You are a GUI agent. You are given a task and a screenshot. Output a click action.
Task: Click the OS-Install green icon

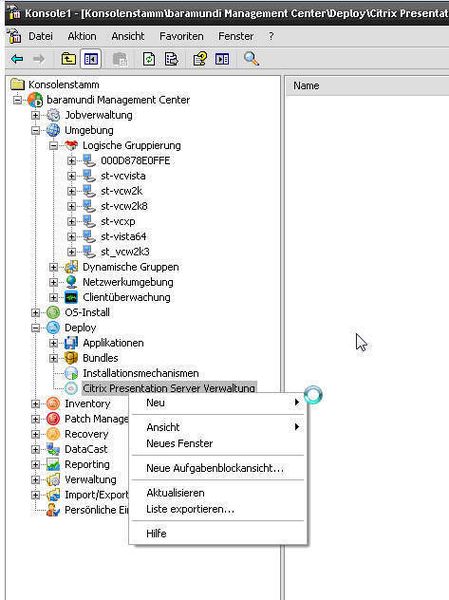[x=53, y=313]
